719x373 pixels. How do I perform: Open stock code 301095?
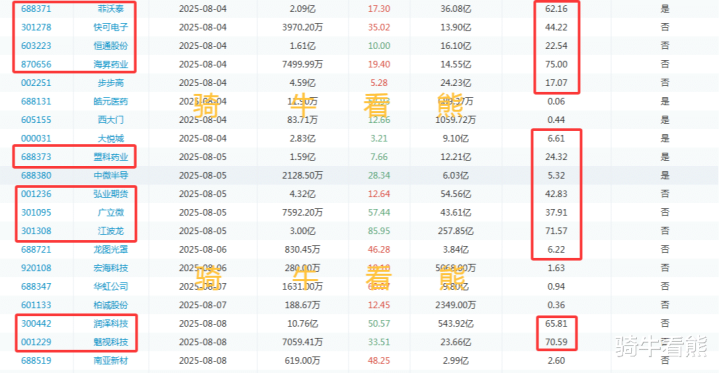click(36, 212)
